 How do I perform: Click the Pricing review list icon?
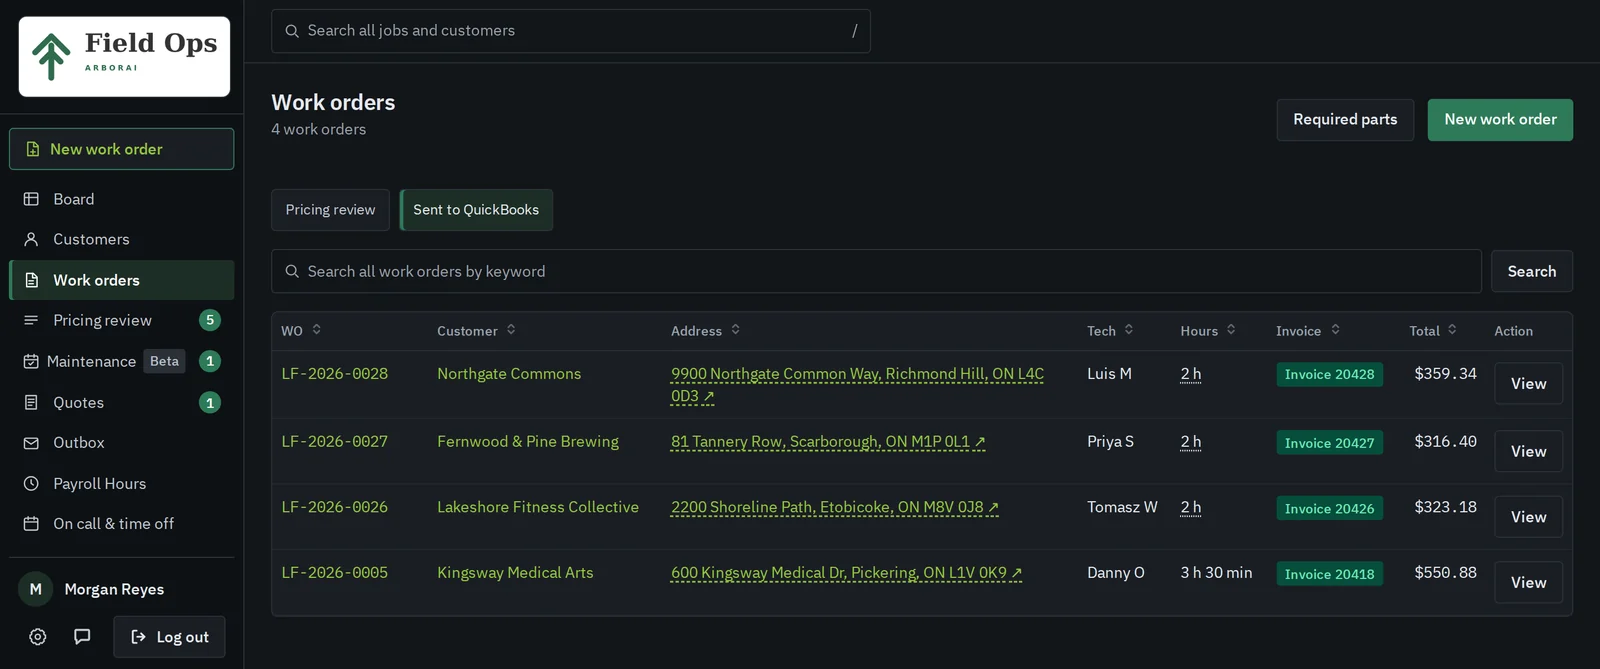(x=31, y=320)
